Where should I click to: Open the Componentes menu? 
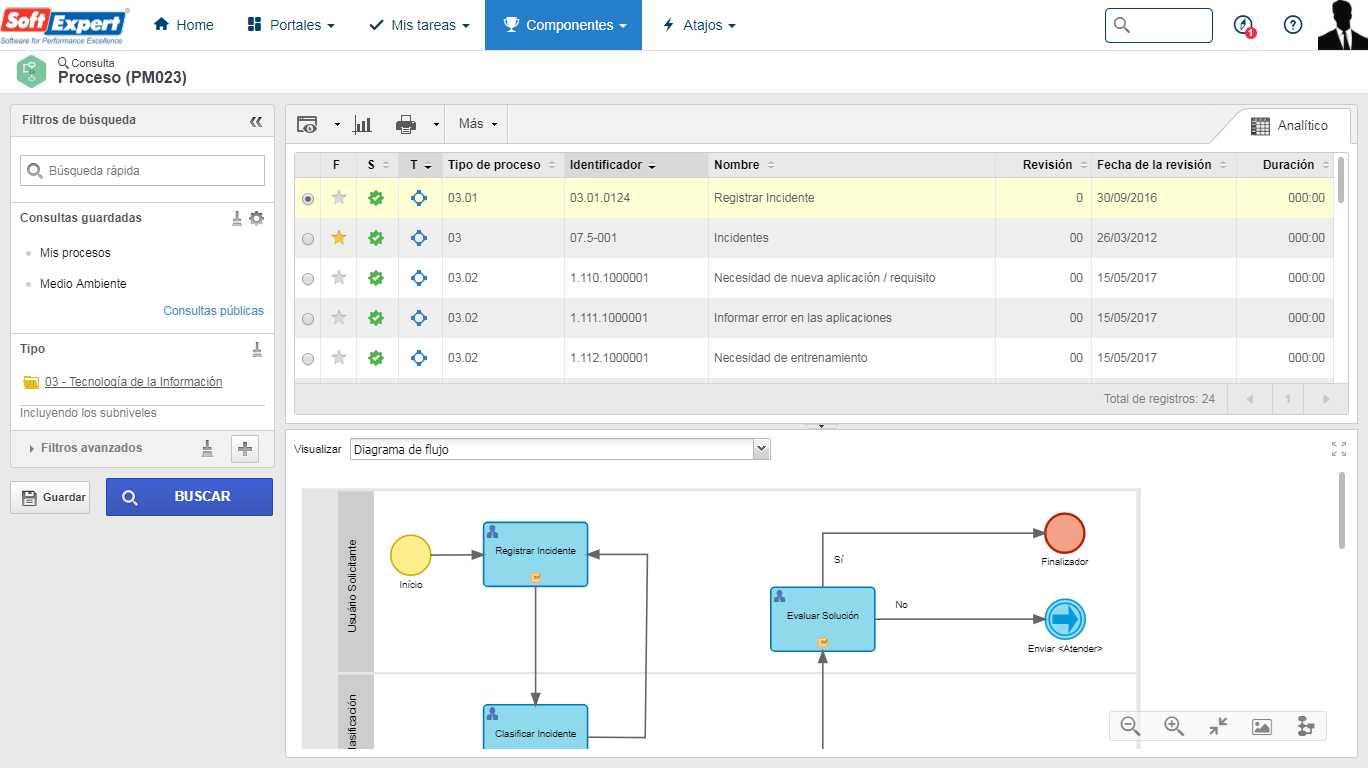click(x=563, y=25)
